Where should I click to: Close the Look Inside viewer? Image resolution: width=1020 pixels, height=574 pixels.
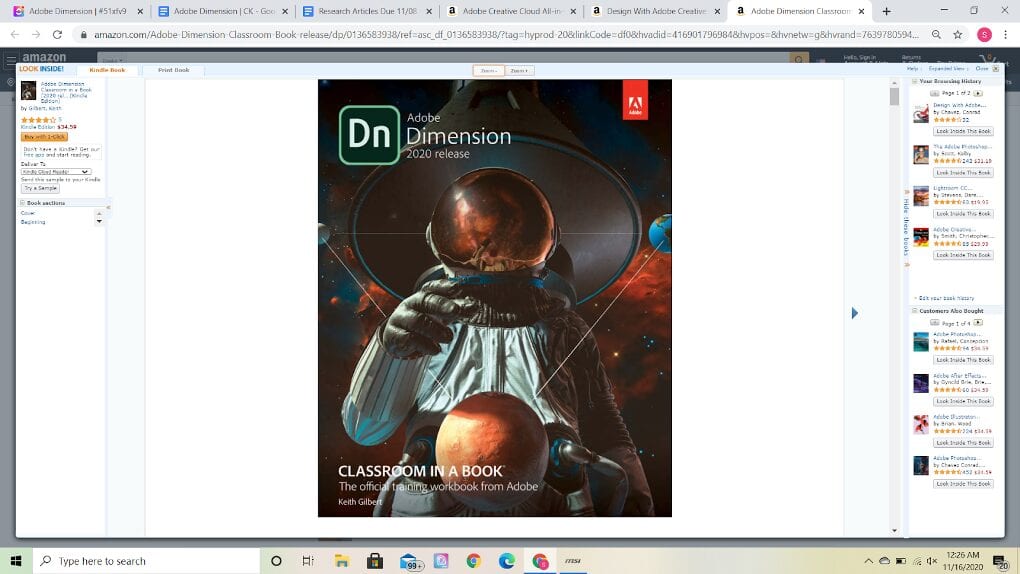986,68
